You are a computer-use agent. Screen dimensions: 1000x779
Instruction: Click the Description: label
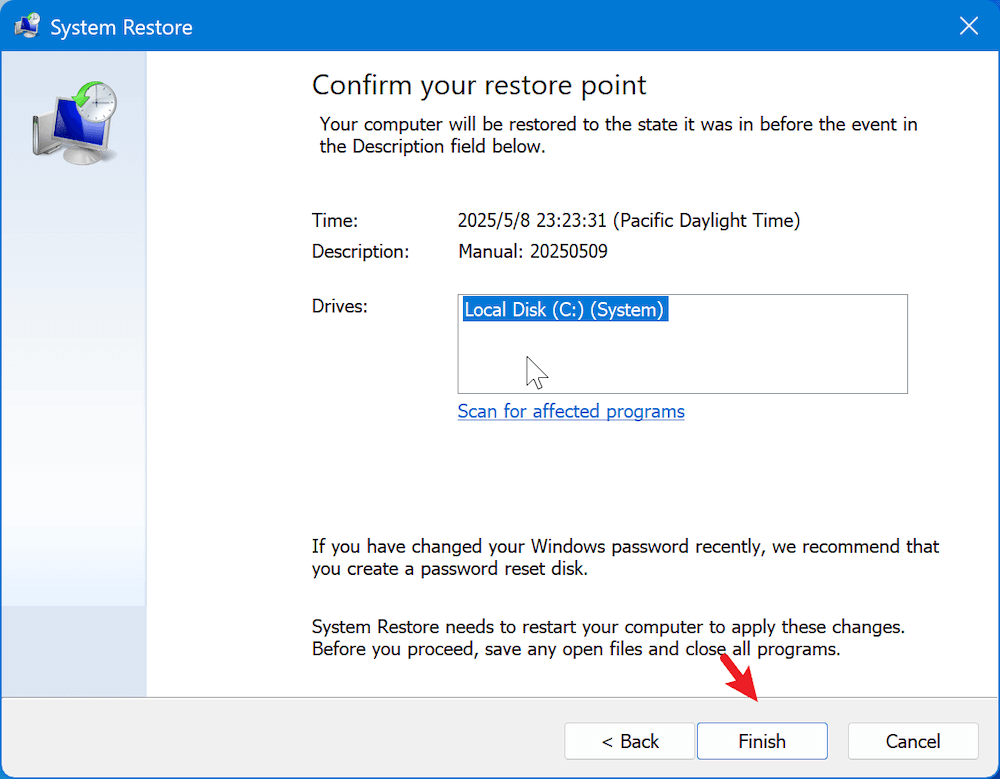tap(360, 251)
